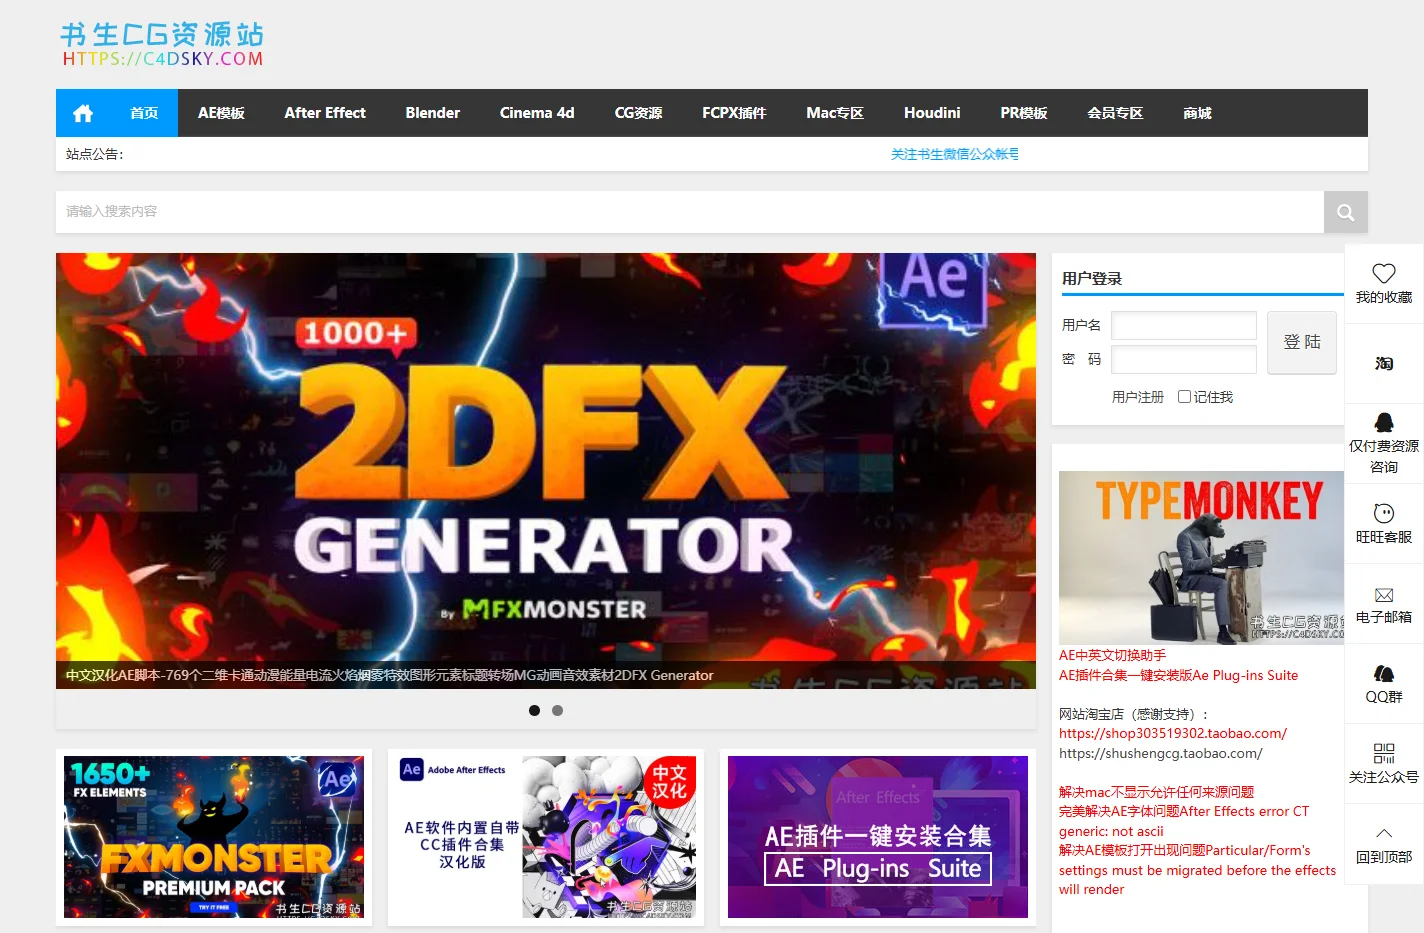The width and height of the screenshot is (1424, 933).
Task: Open the Cinema 4d menu item
Action: pos(537,113)
